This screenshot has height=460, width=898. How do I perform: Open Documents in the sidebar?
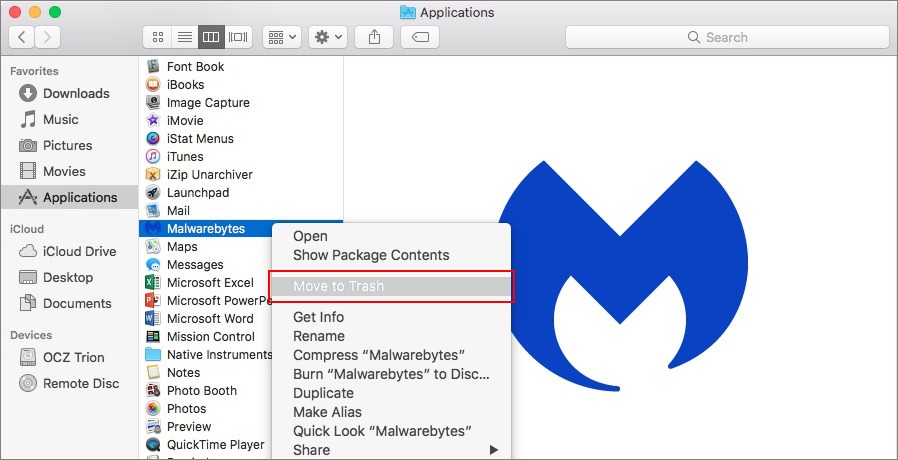tap(69, 303)
